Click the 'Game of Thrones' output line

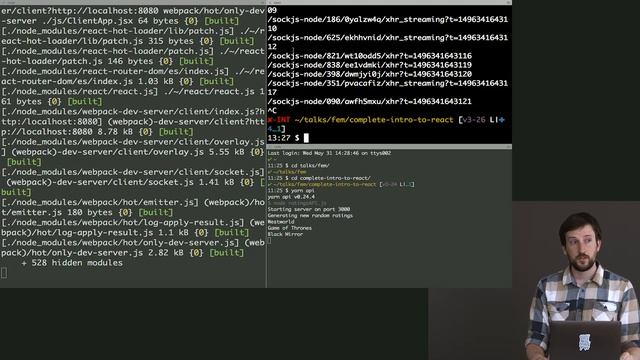289,228
